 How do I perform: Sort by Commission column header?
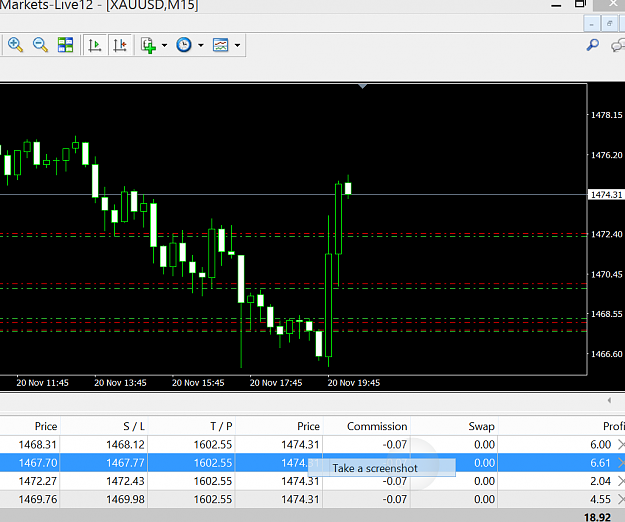tap(377, 426)
